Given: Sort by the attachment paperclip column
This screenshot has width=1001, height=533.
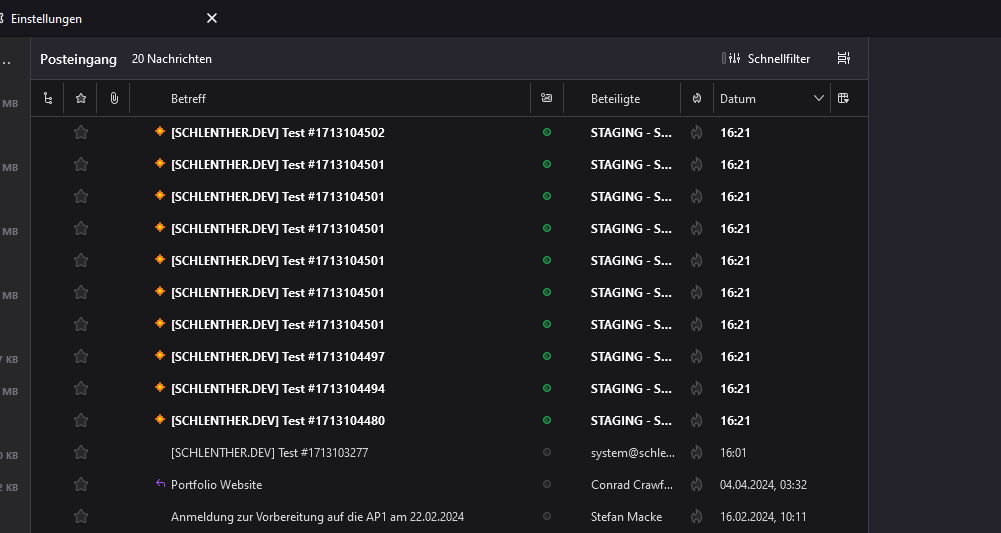Looking at the screenshot, I should 114,98.
